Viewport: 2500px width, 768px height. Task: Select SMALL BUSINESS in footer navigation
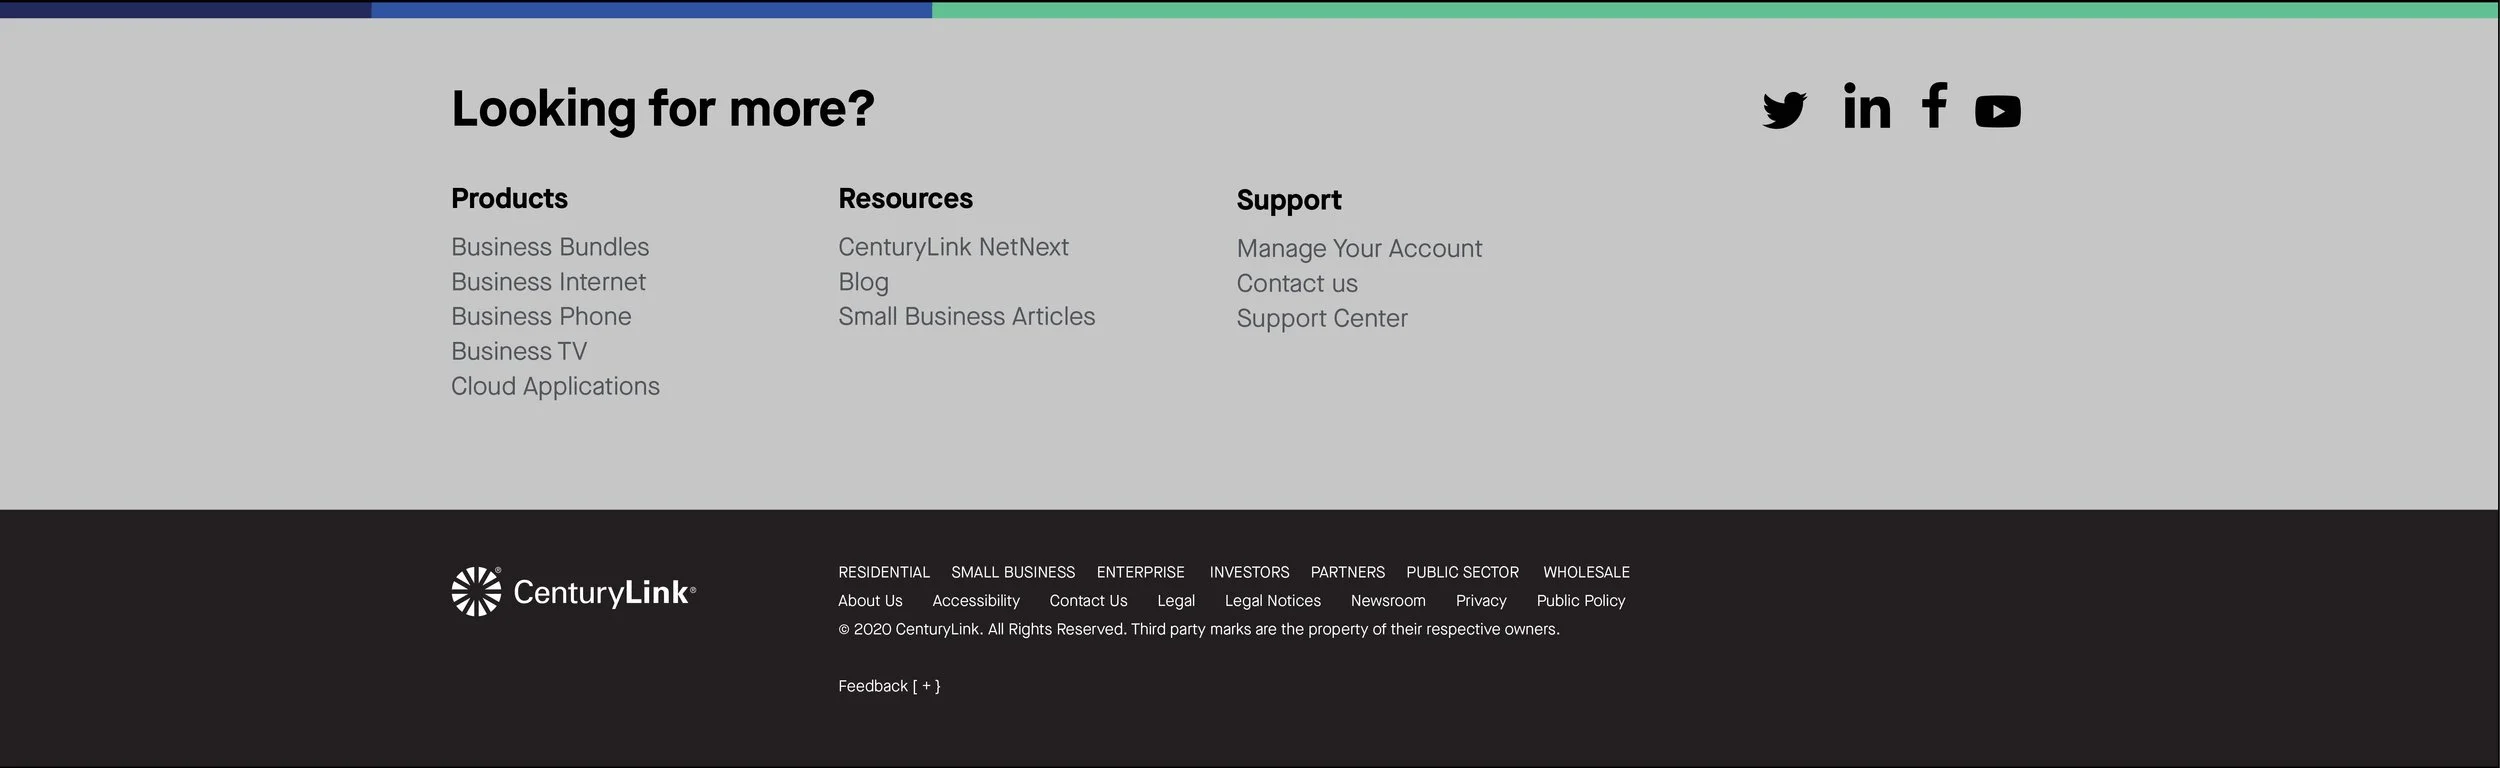coord(1013,573)
